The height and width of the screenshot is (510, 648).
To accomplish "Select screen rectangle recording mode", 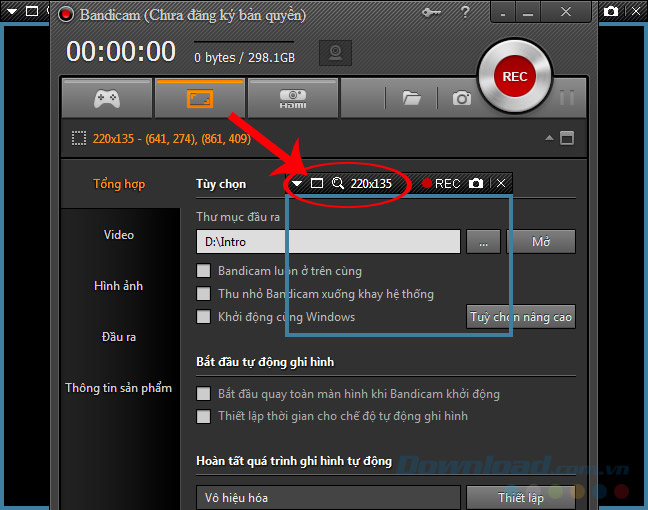I will pyautogui.click(x=199, y=98).
